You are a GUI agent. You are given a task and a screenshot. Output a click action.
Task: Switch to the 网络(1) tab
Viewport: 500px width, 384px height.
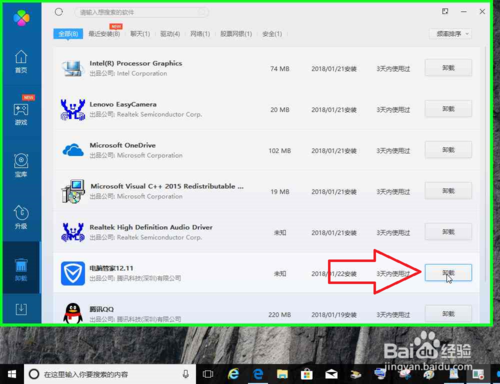point(200,34)
